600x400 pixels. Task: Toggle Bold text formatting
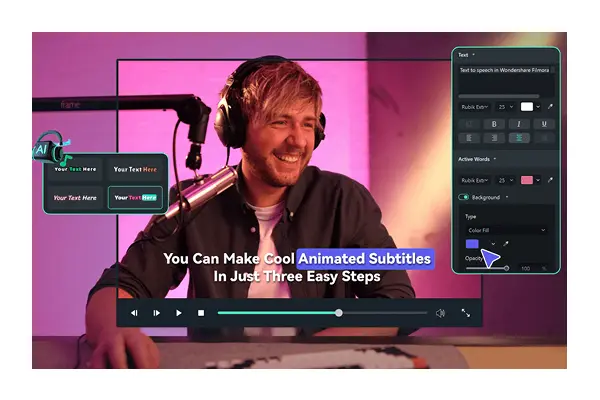tap(493, 124)
